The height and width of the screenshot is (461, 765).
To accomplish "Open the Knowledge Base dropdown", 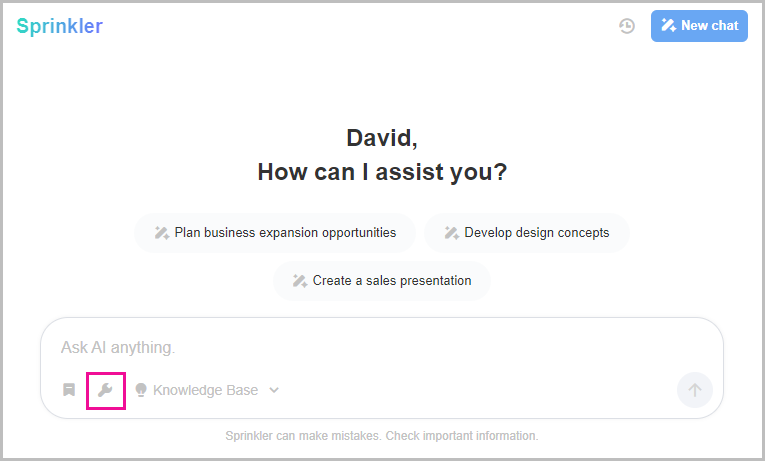I will [205, 390].
